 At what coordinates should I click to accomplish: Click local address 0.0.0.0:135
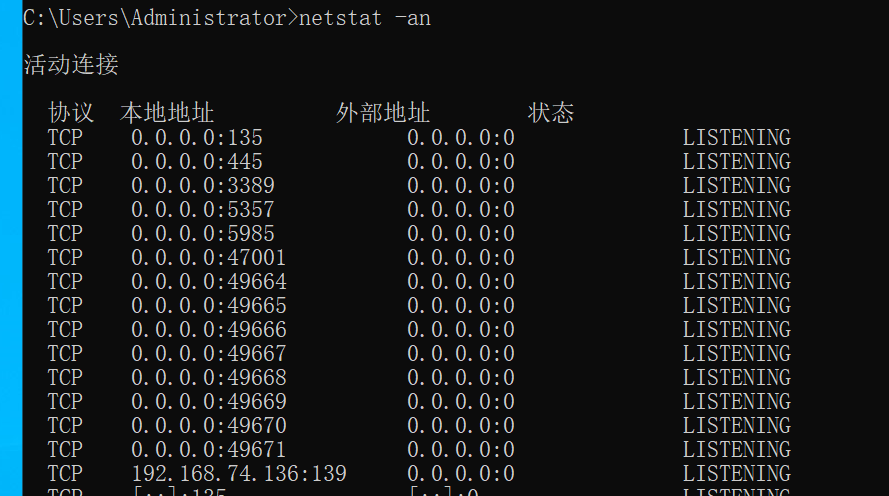[x=197, y=138]
